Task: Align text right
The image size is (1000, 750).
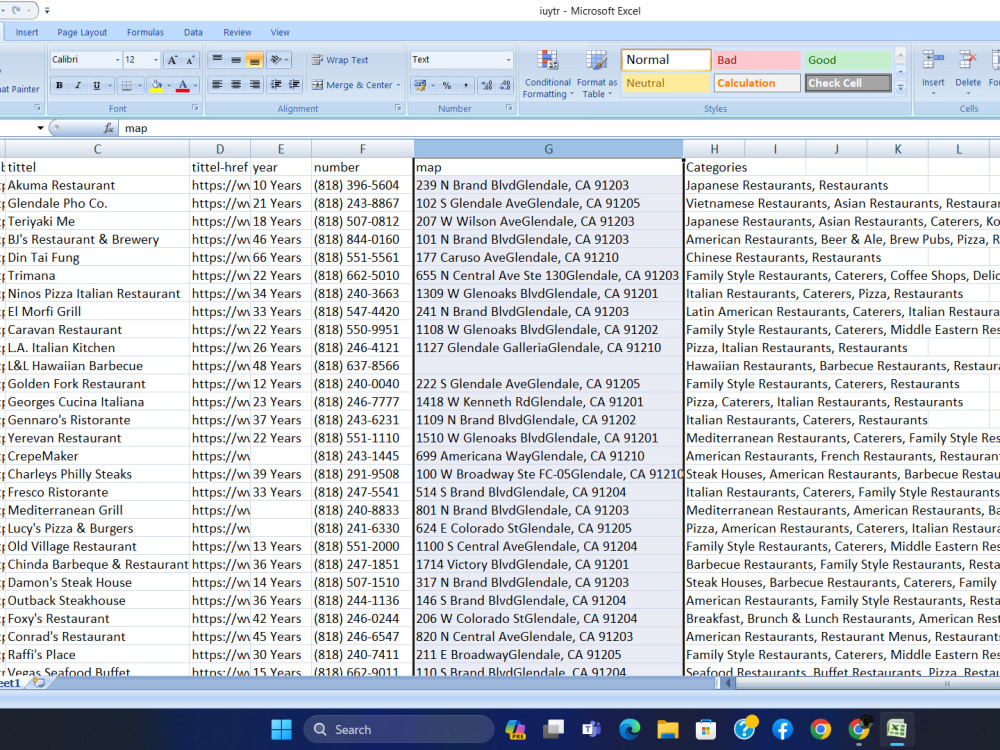Action: (x=254, y=84)
